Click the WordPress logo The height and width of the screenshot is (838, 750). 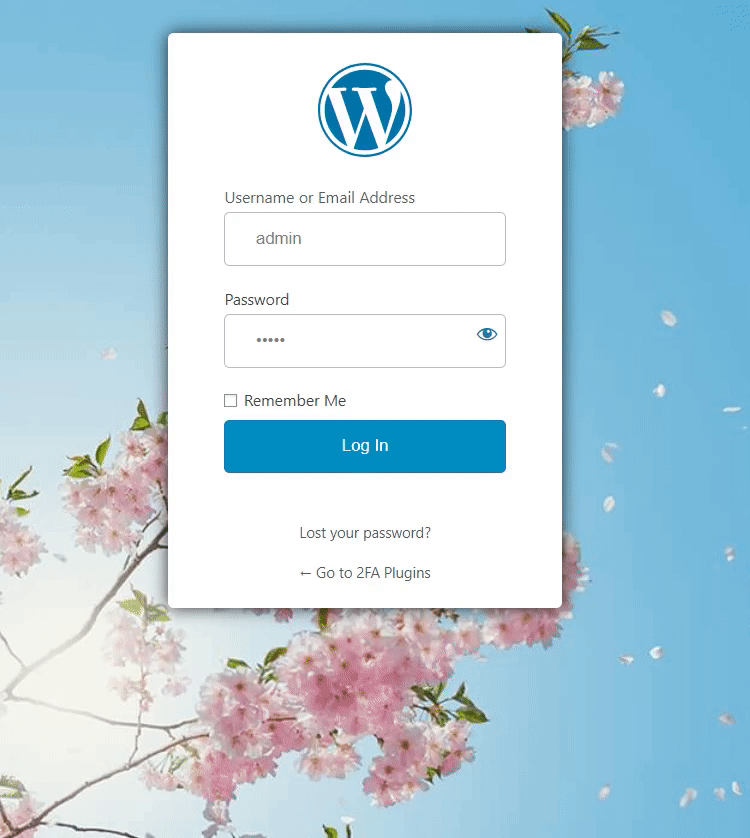(x=365, y=110)
